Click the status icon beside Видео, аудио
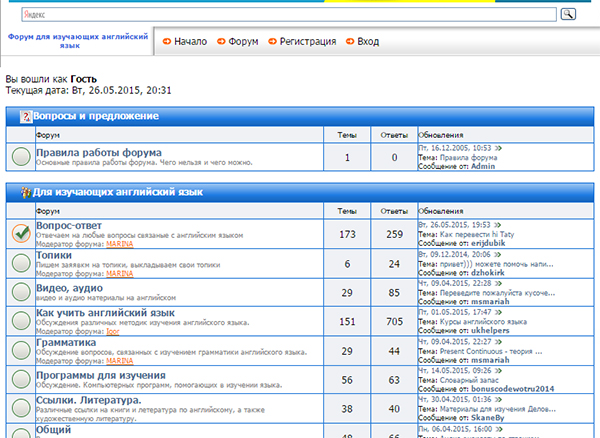 click(x=20, y=291)
